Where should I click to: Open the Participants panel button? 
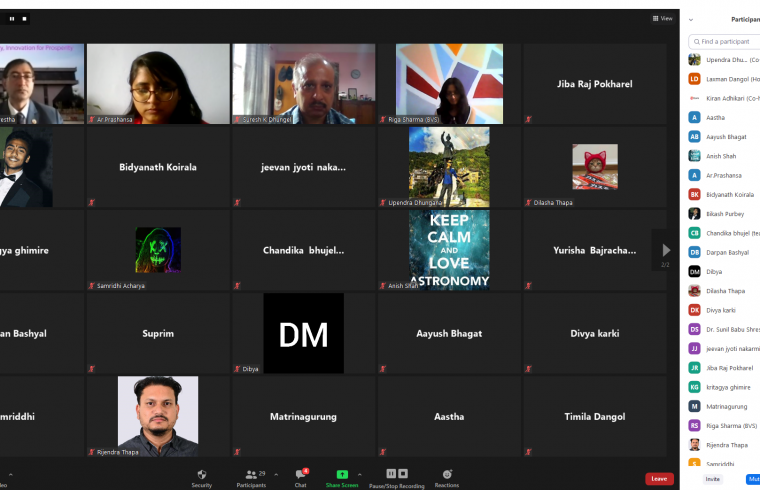pyautogui.click(x=251, y=478)
